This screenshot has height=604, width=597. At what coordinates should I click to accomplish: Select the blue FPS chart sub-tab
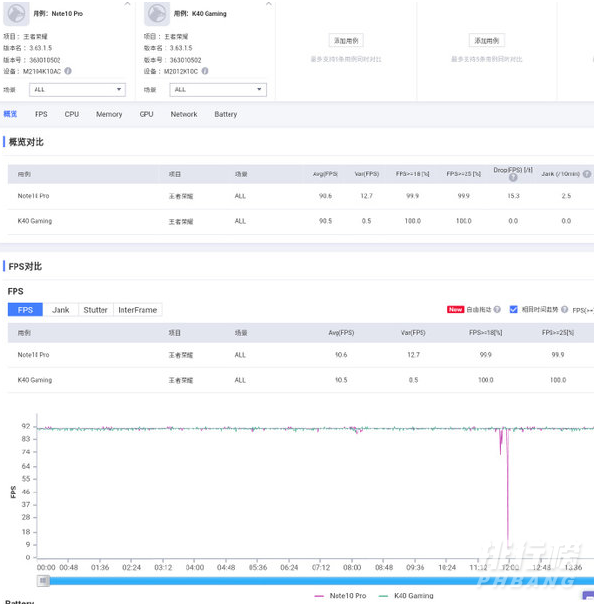pyautogui.click(x=25, y=310)
